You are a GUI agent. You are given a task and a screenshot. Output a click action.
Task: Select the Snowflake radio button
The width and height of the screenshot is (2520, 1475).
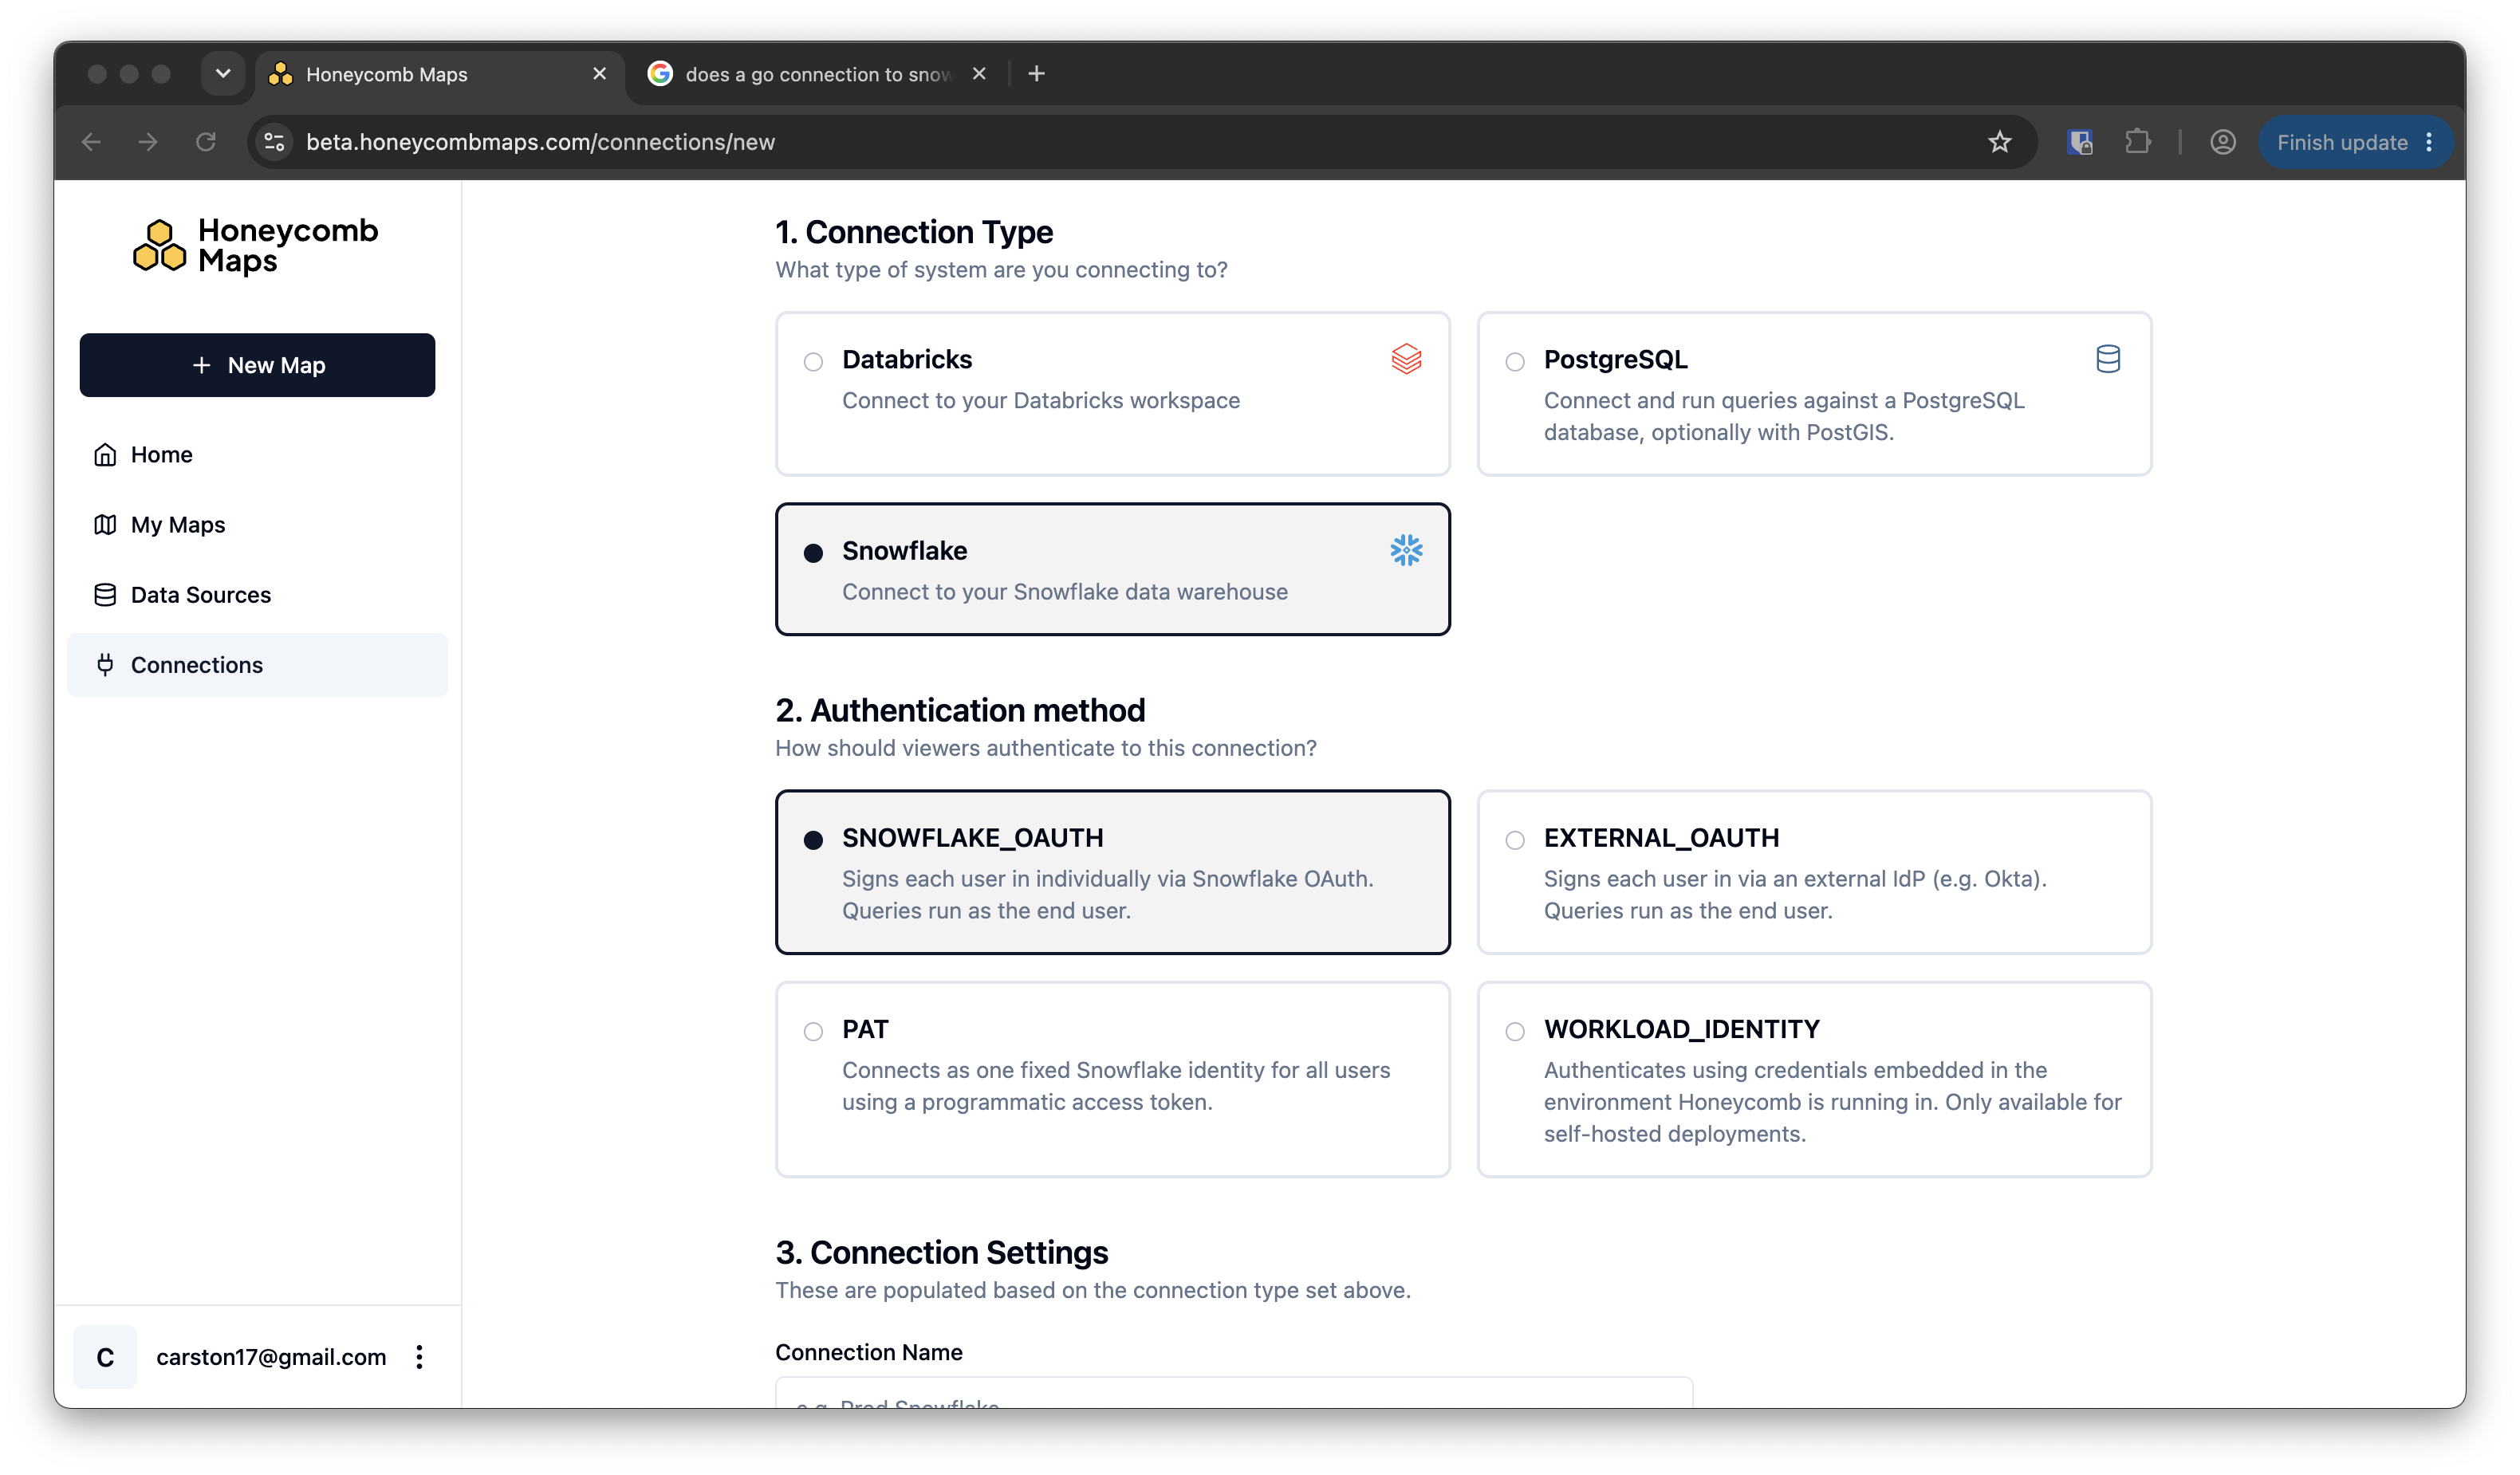click(813, 552)
